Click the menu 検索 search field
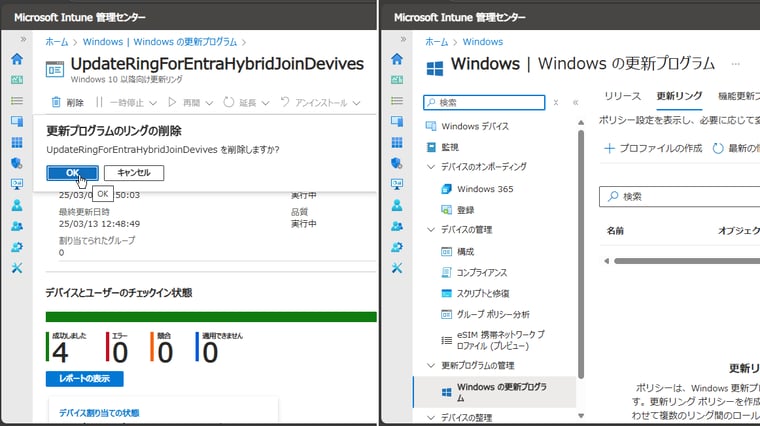This screenshot has width=760, height=426. [x=484, y=102]
